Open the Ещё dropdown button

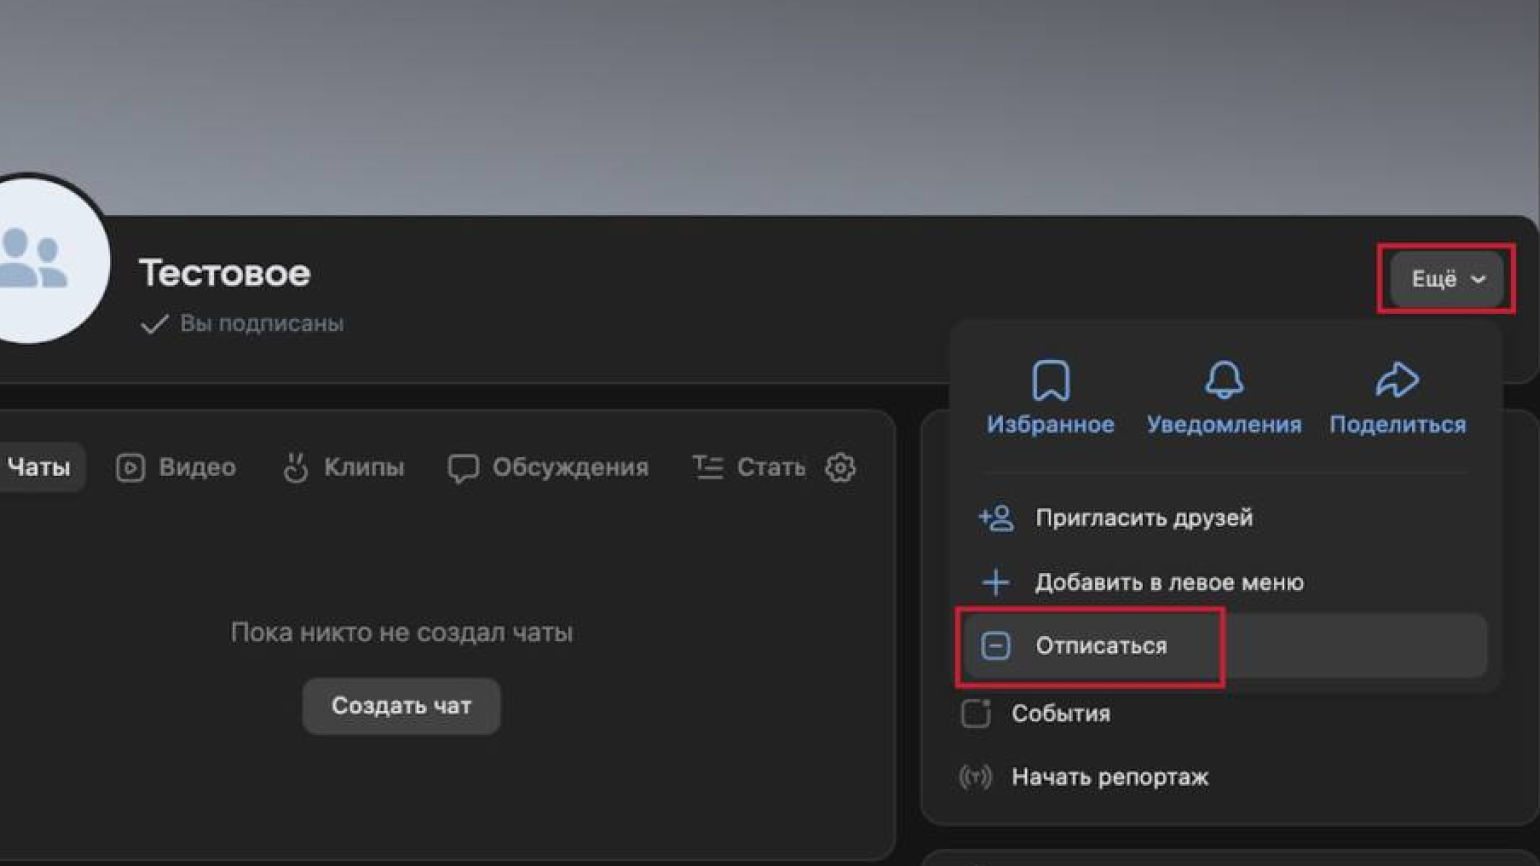(1447, 279)
